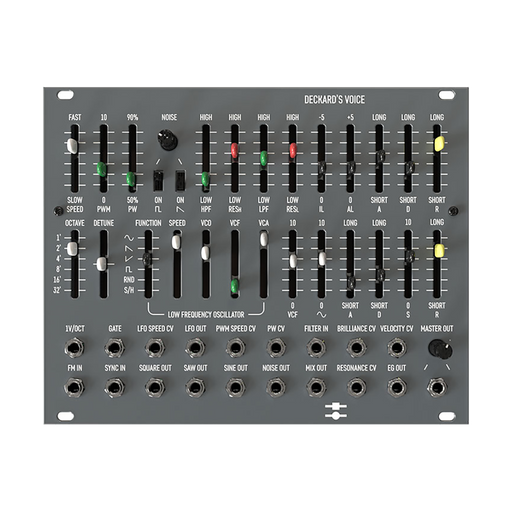Toggle the sawtooth wave ON switch
The height and width of the screenshot is (512, 512).
[180, 180]
